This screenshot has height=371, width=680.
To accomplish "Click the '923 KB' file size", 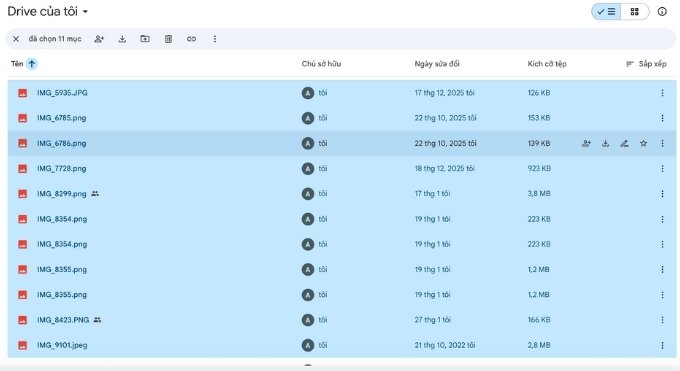I will [x=539, y=168].
